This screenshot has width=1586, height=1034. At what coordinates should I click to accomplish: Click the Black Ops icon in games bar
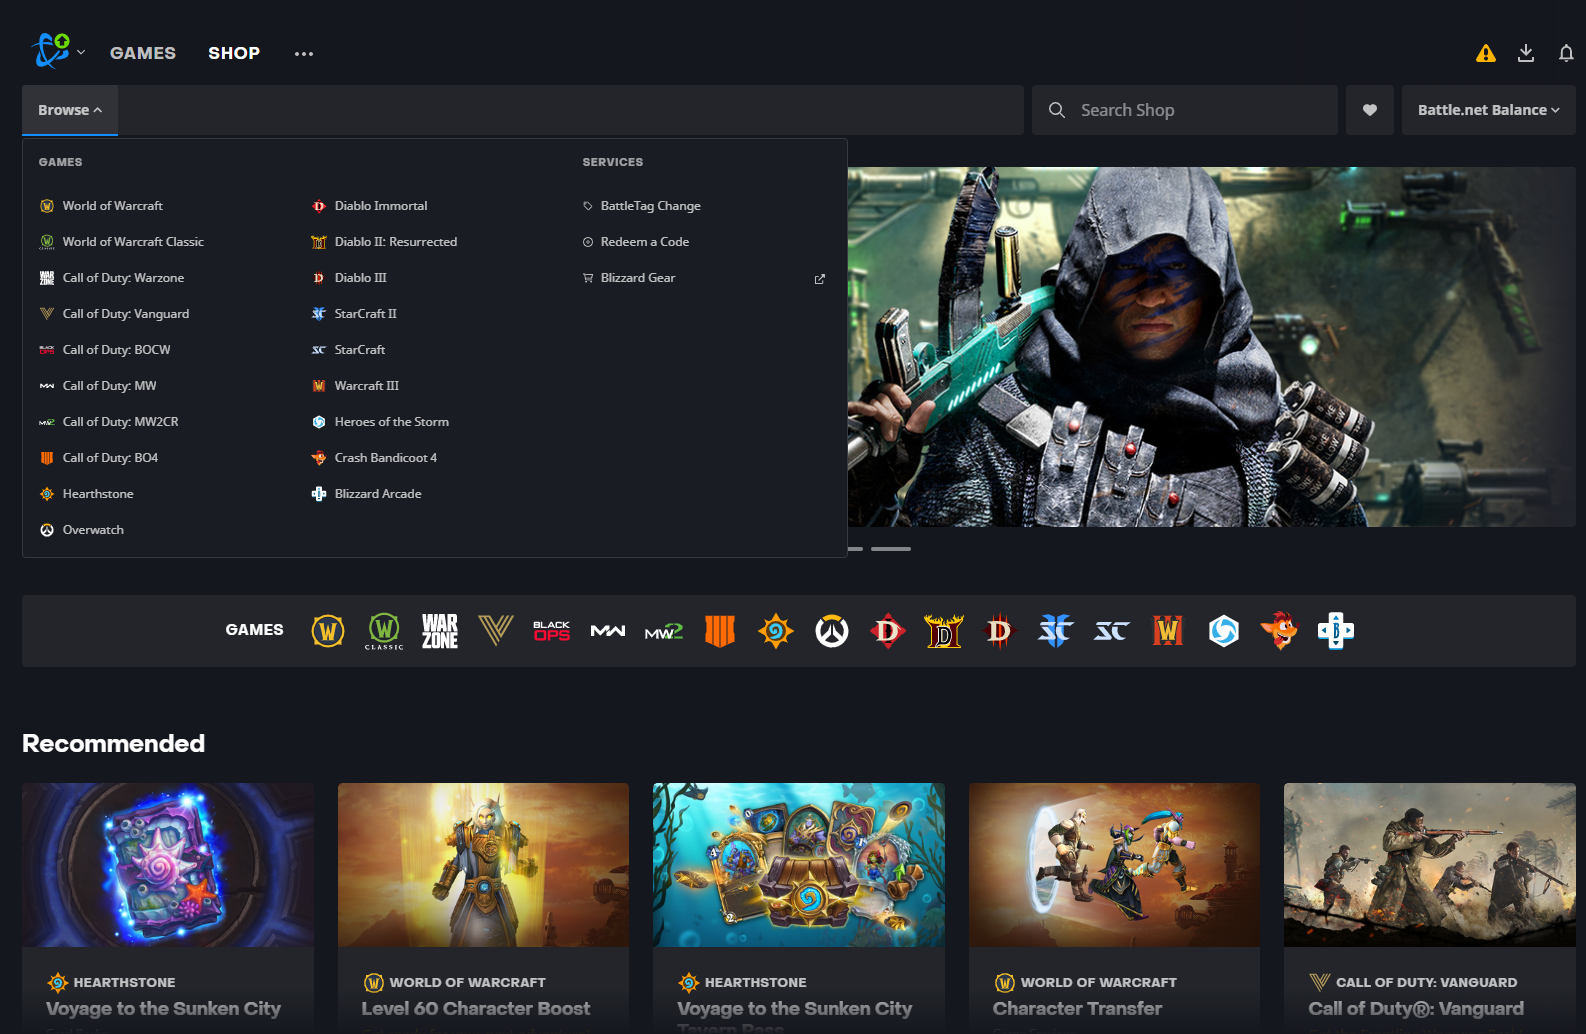pyautogui.click(x=552, y=631)
